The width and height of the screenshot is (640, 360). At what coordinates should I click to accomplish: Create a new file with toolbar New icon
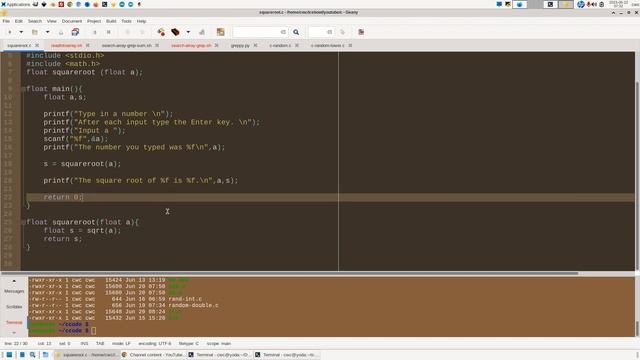[10, 32]
